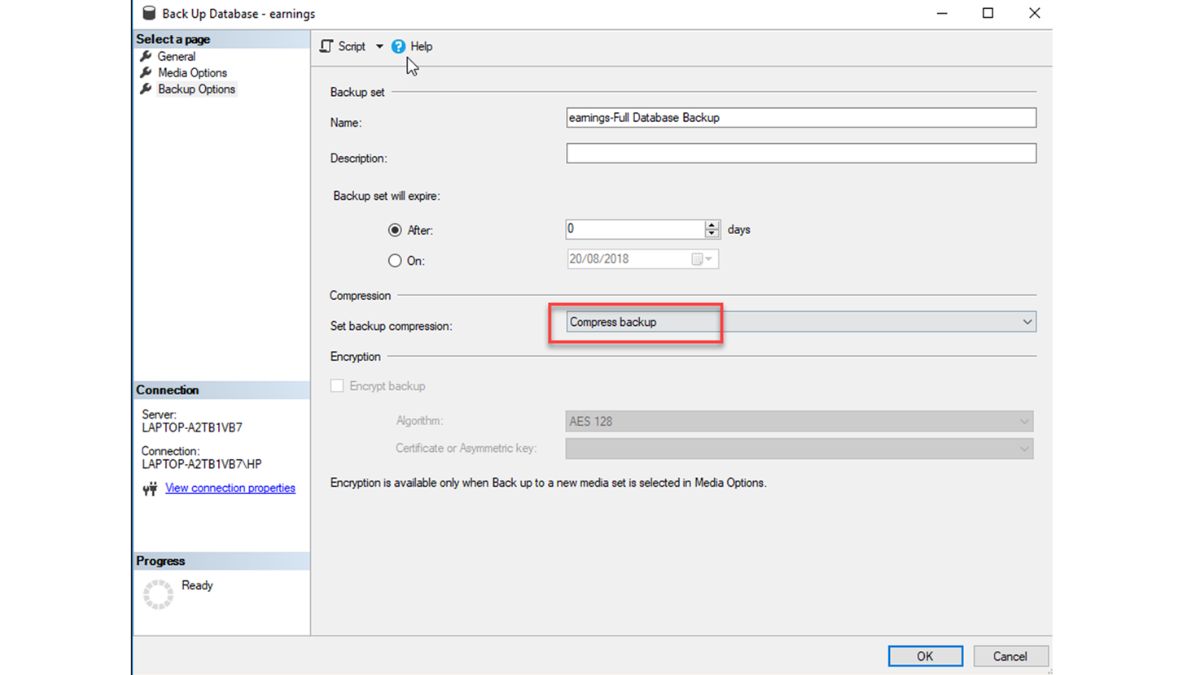Click inside the Description input field

pos(800,152)
